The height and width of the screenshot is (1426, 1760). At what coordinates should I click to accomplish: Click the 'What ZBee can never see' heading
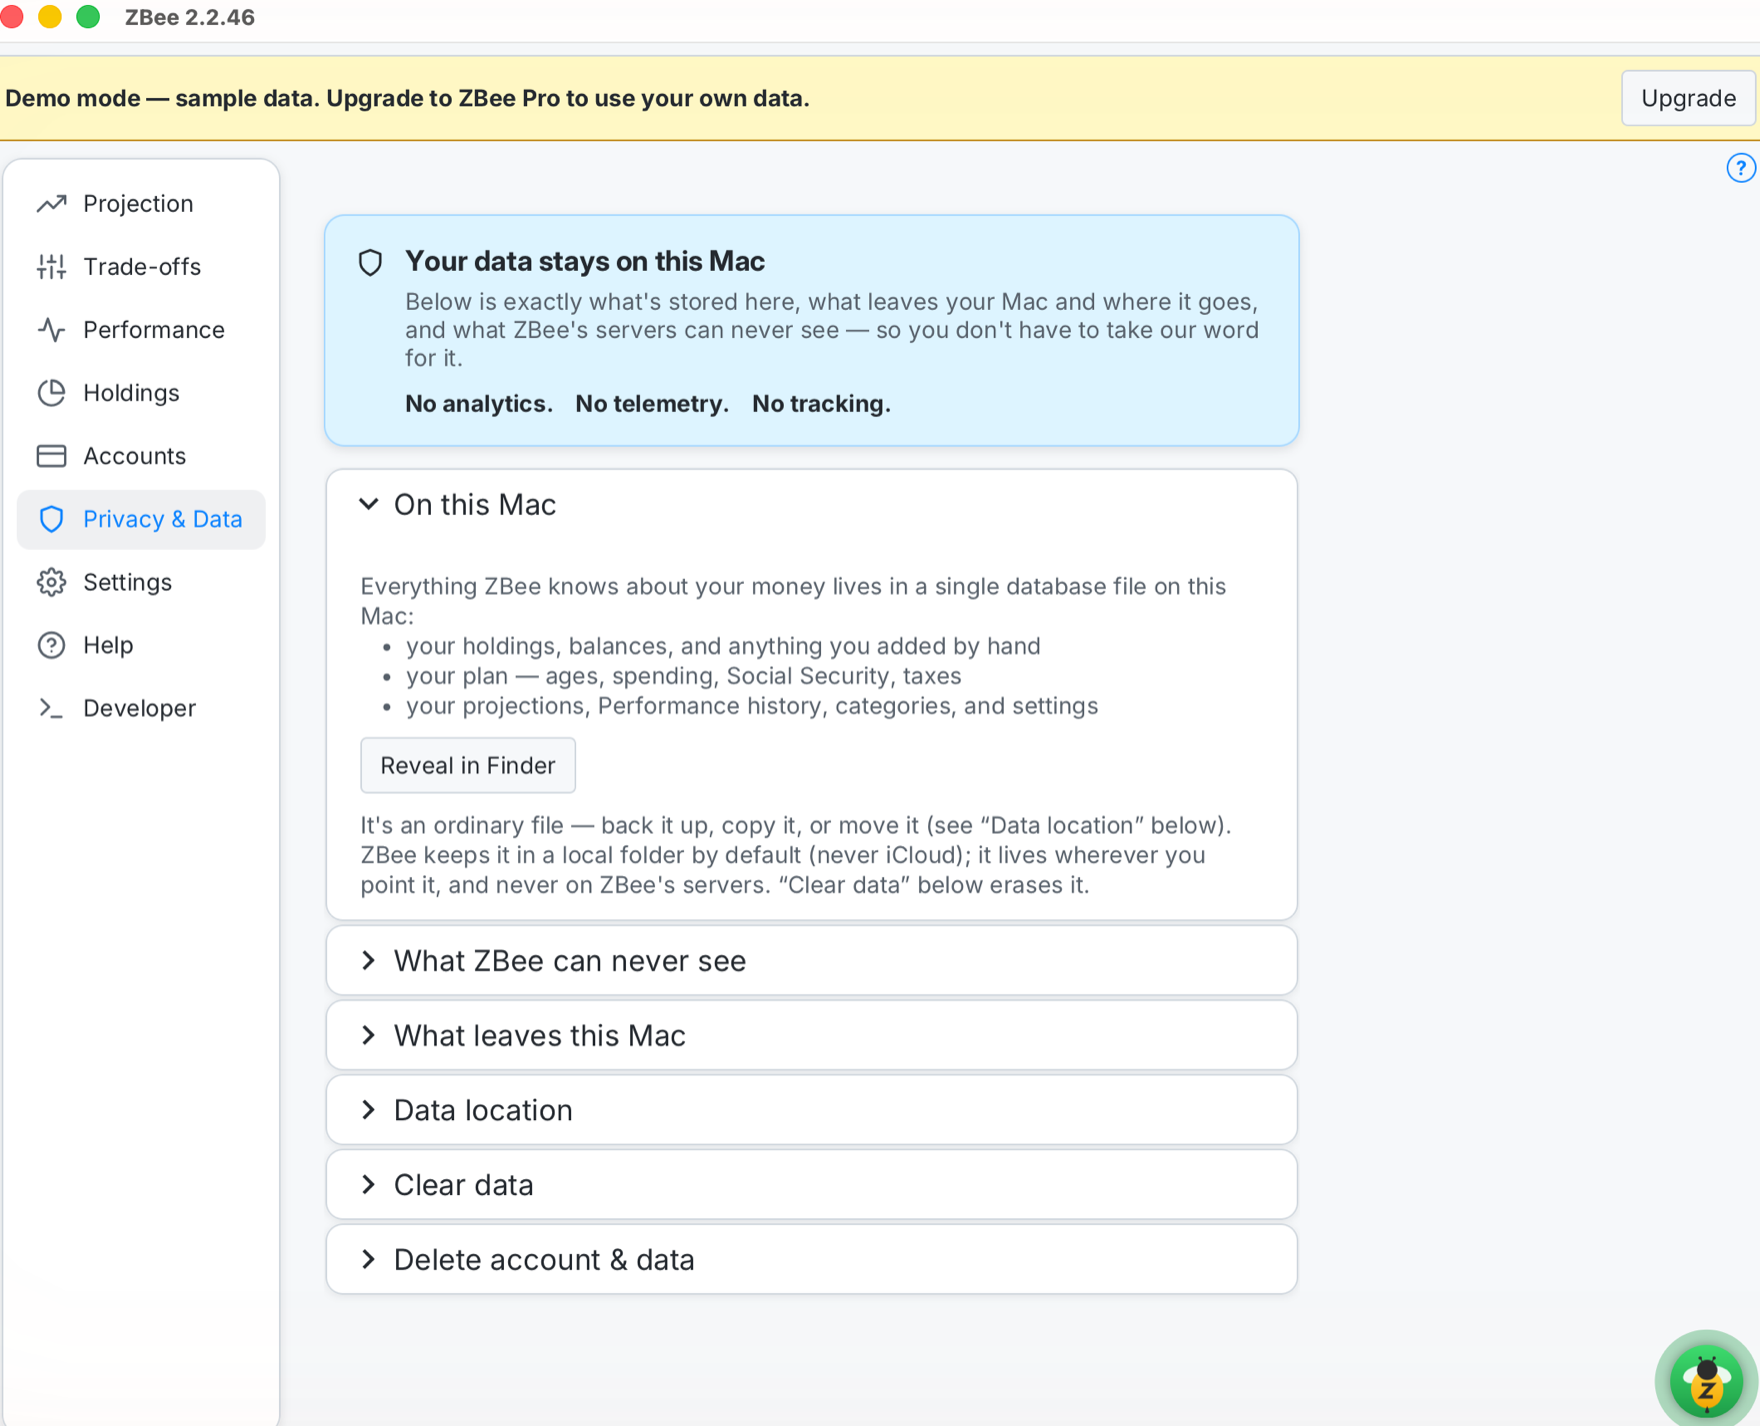pyautogui.click(x=570, y=961)
